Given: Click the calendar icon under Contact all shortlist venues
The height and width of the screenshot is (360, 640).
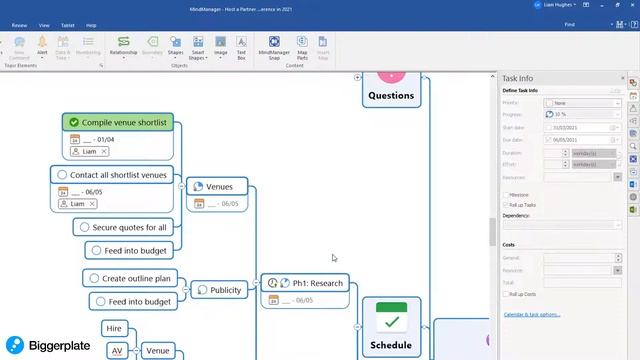Looking at the screenshot, I should [x=63, y=191].
